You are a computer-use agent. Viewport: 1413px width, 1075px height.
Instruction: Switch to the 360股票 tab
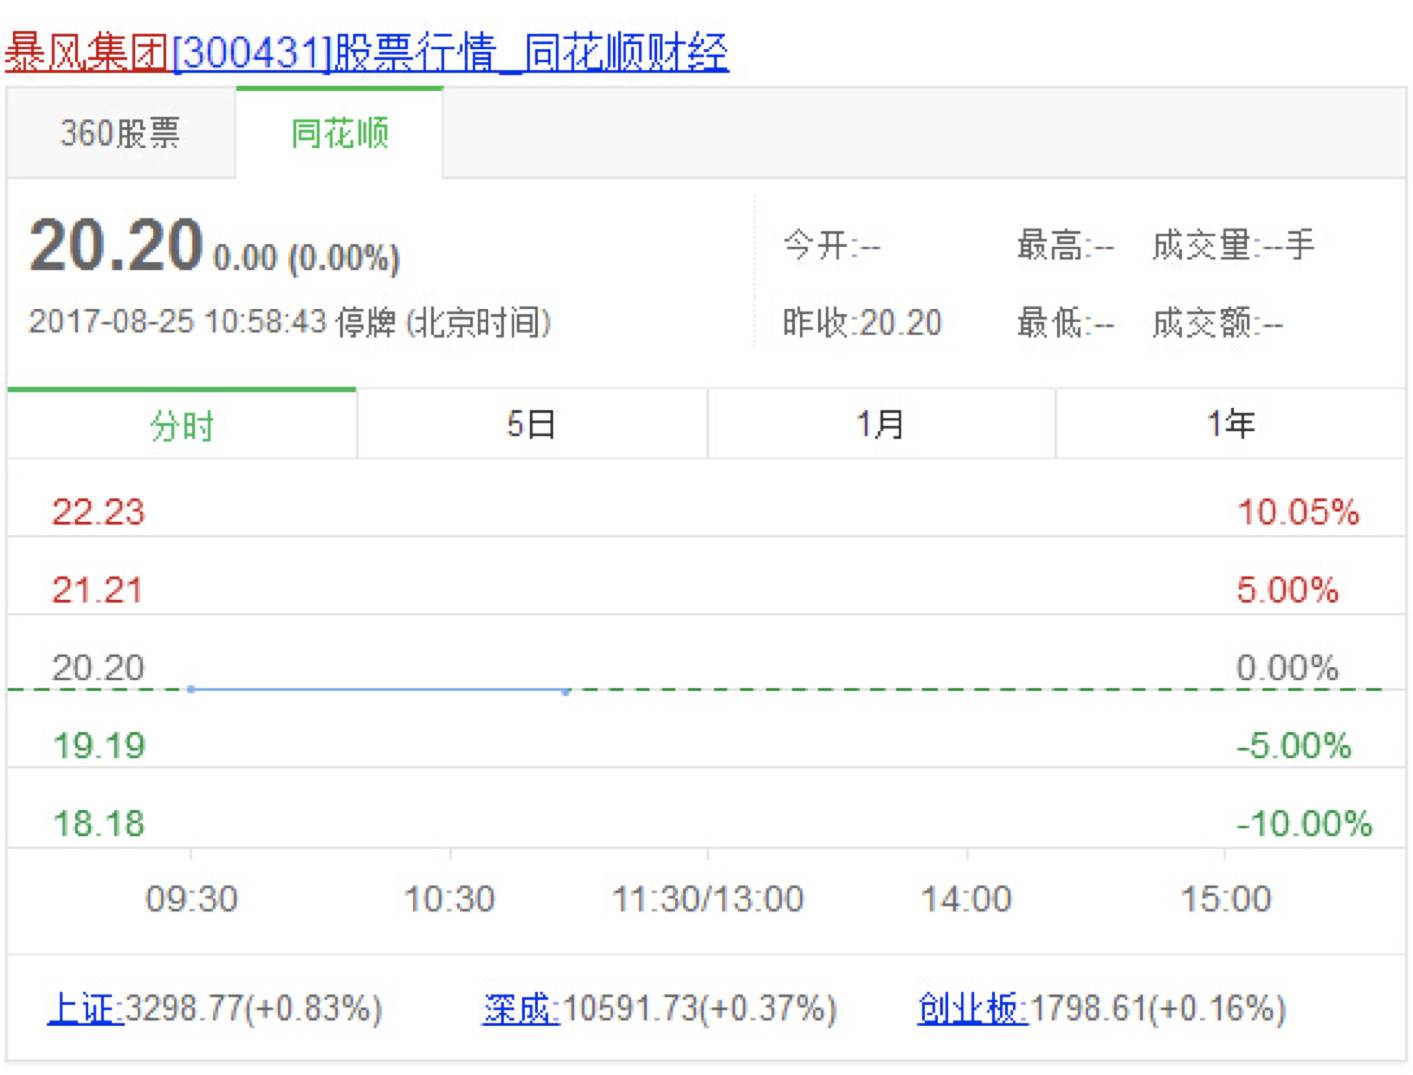pos(121,133)
